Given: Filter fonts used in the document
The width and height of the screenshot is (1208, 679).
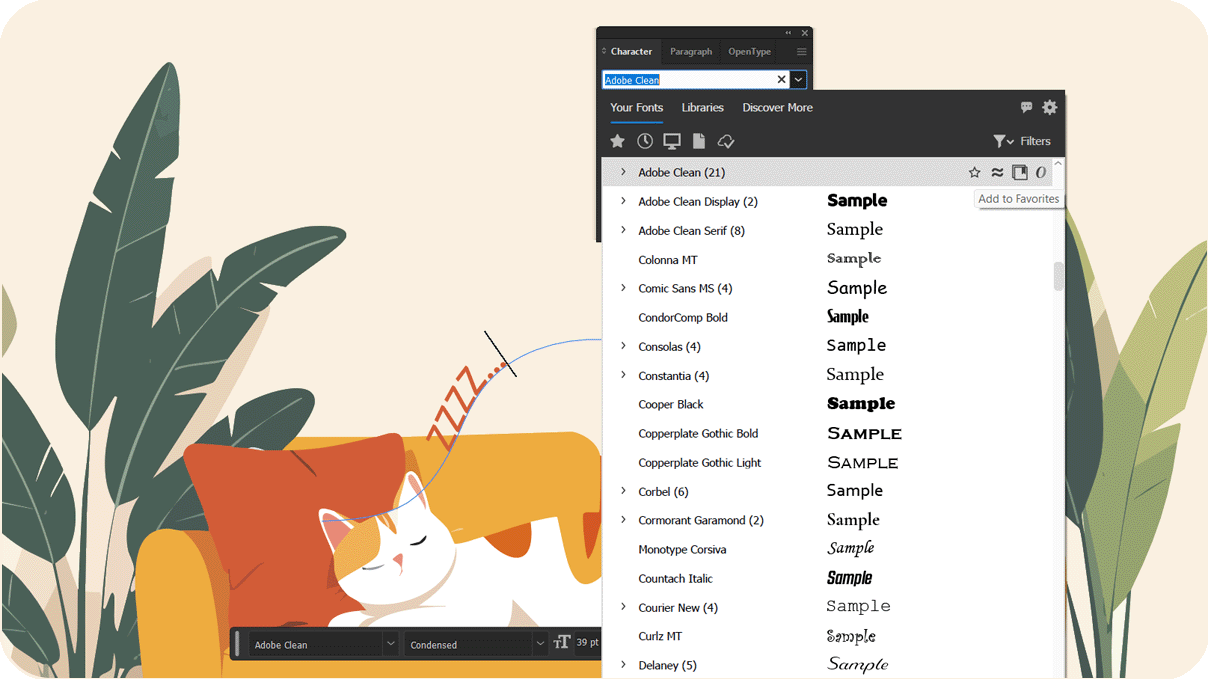Looking at the screenshot, I should tap(699, 141).
